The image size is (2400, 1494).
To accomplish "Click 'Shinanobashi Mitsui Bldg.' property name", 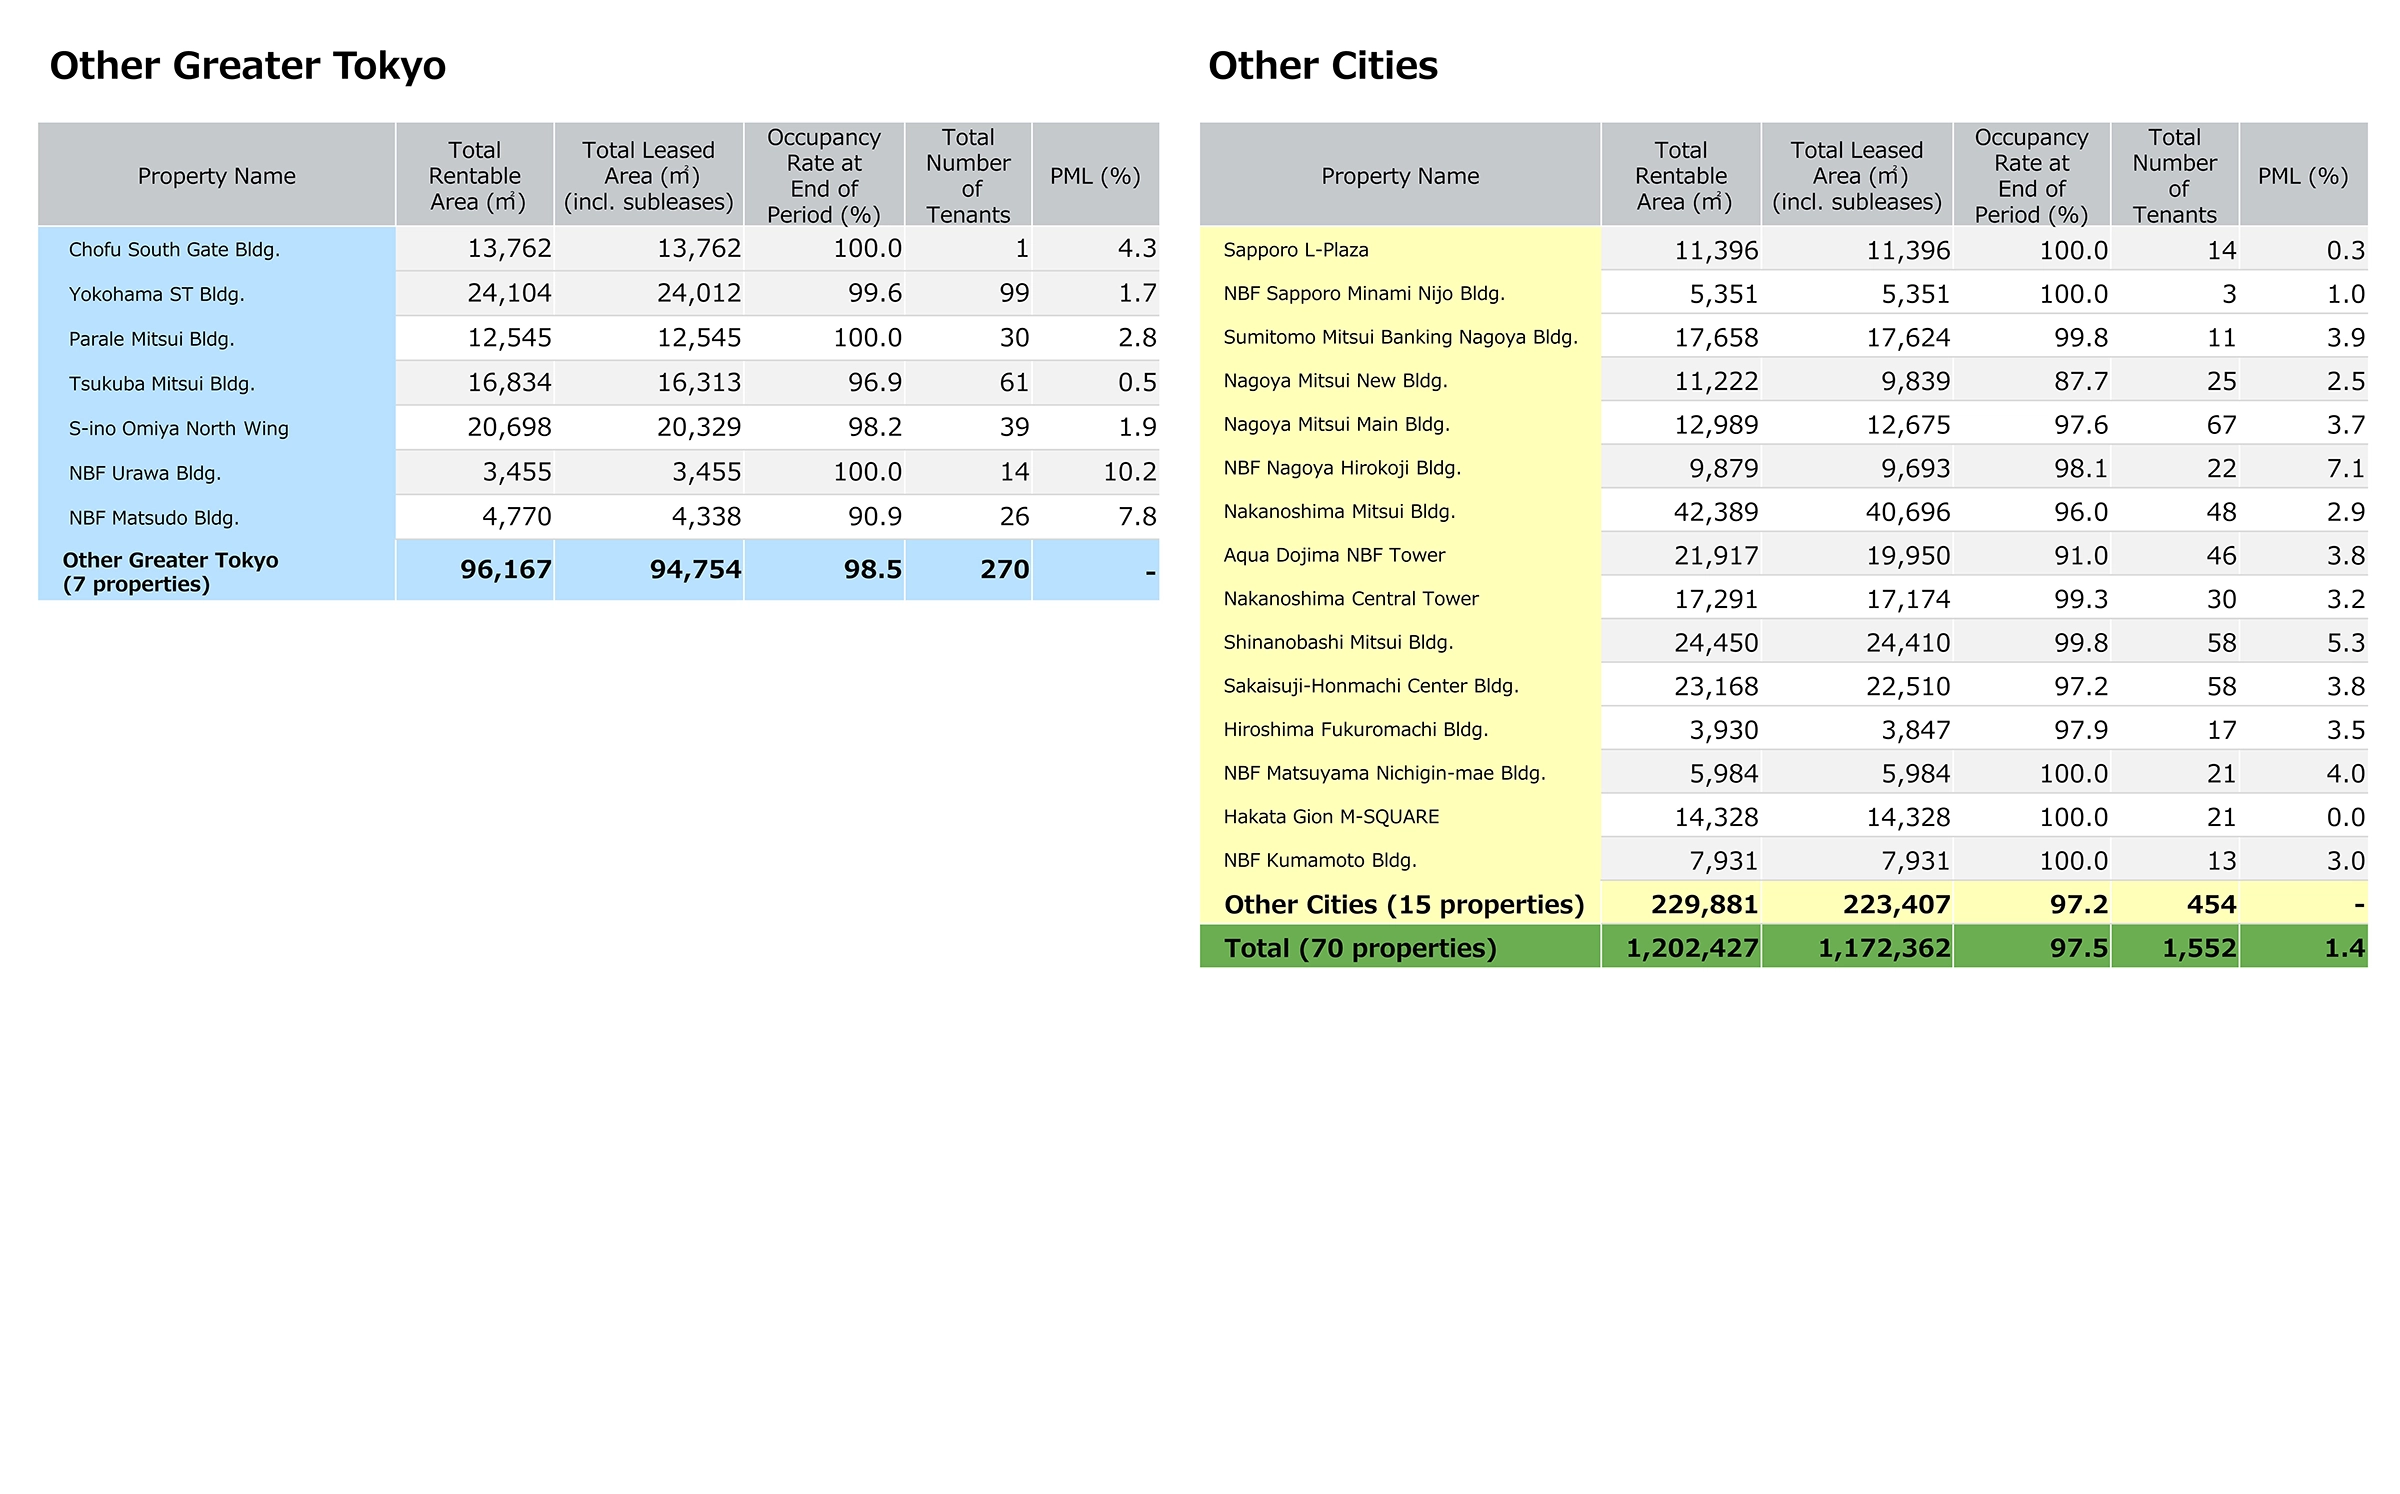I will (x=1338, y=642).
